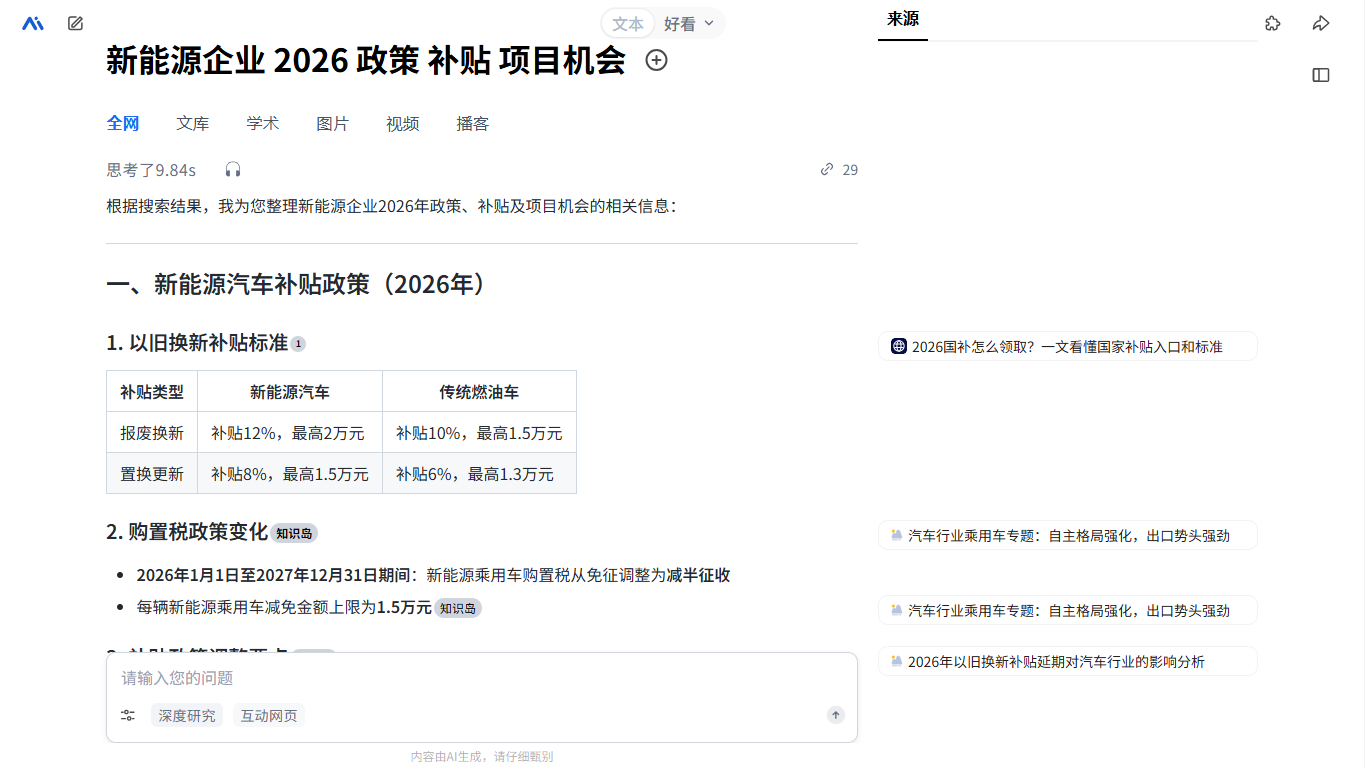Click the puzzle-piece extension icon
The height and width of the screenshot is (768, 1365).
pyautogui.click(x=1272, y=23)
